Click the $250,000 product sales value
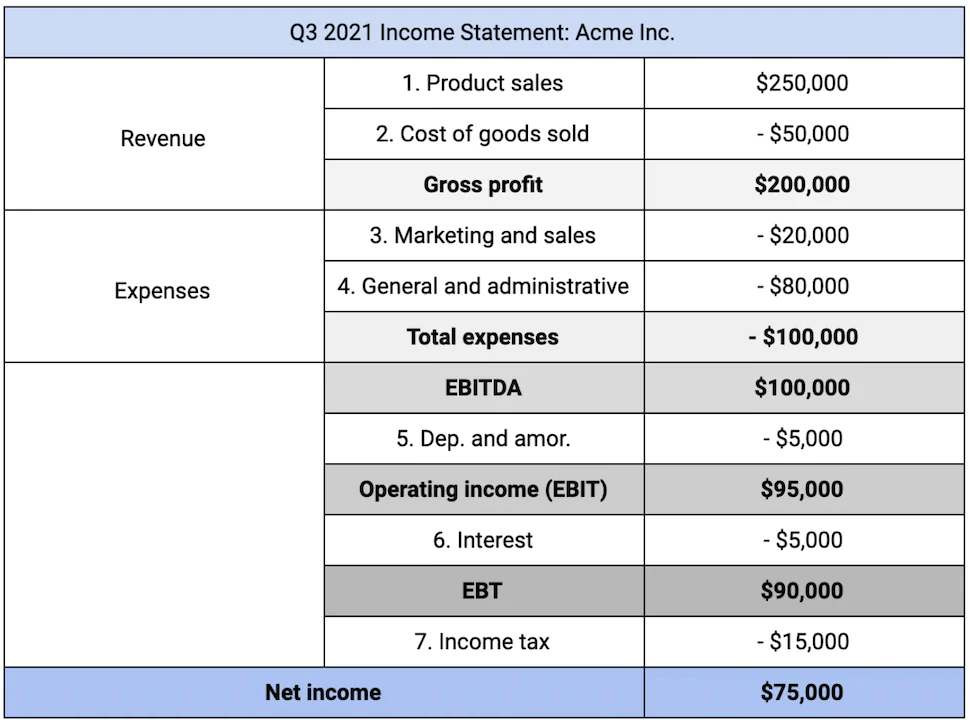The image size is (970, 725). tap(802, 83)
